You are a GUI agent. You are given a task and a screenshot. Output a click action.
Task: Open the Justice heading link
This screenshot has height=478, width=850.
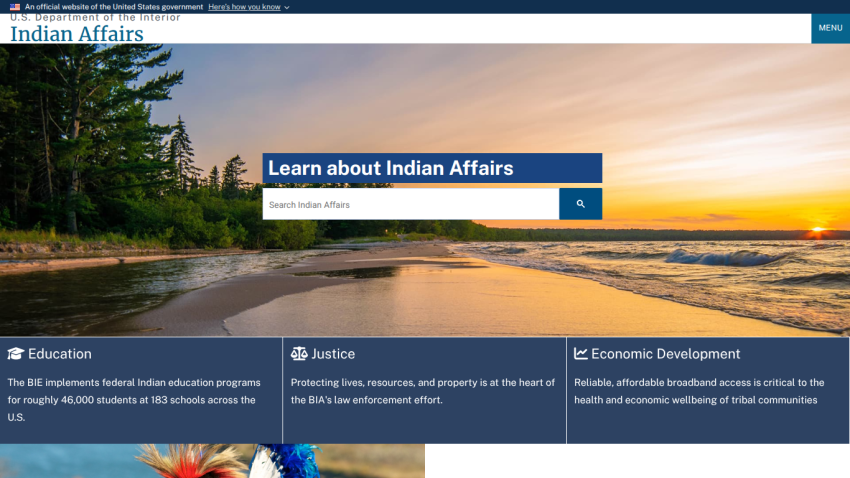[333, 354]
